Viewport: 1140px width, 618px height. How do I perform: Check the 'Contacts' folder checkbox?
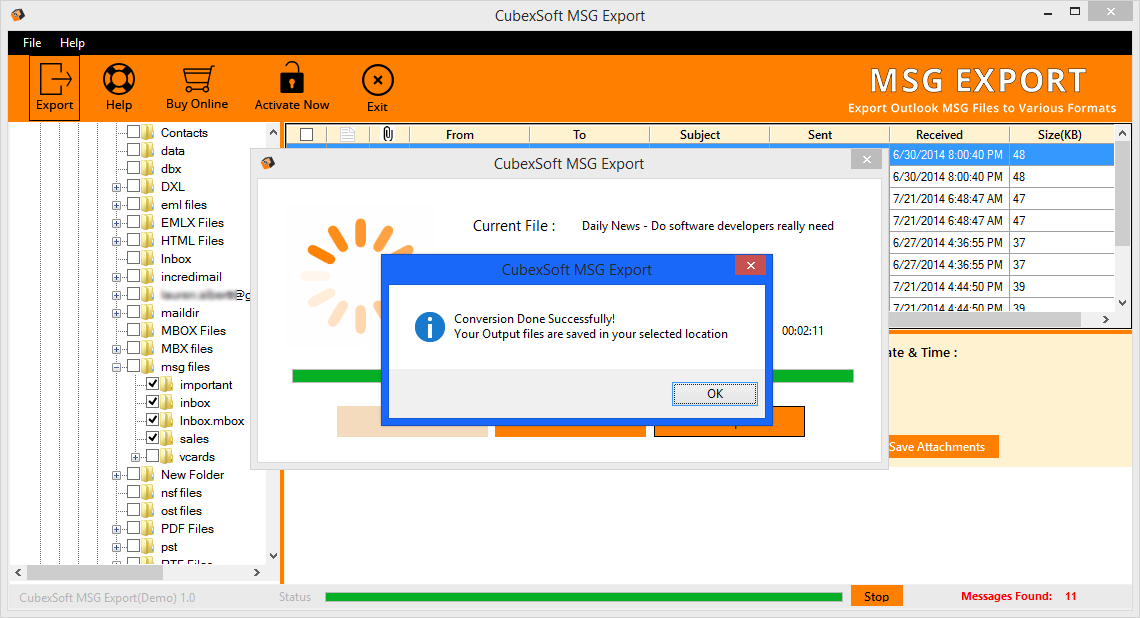(134, 133)
